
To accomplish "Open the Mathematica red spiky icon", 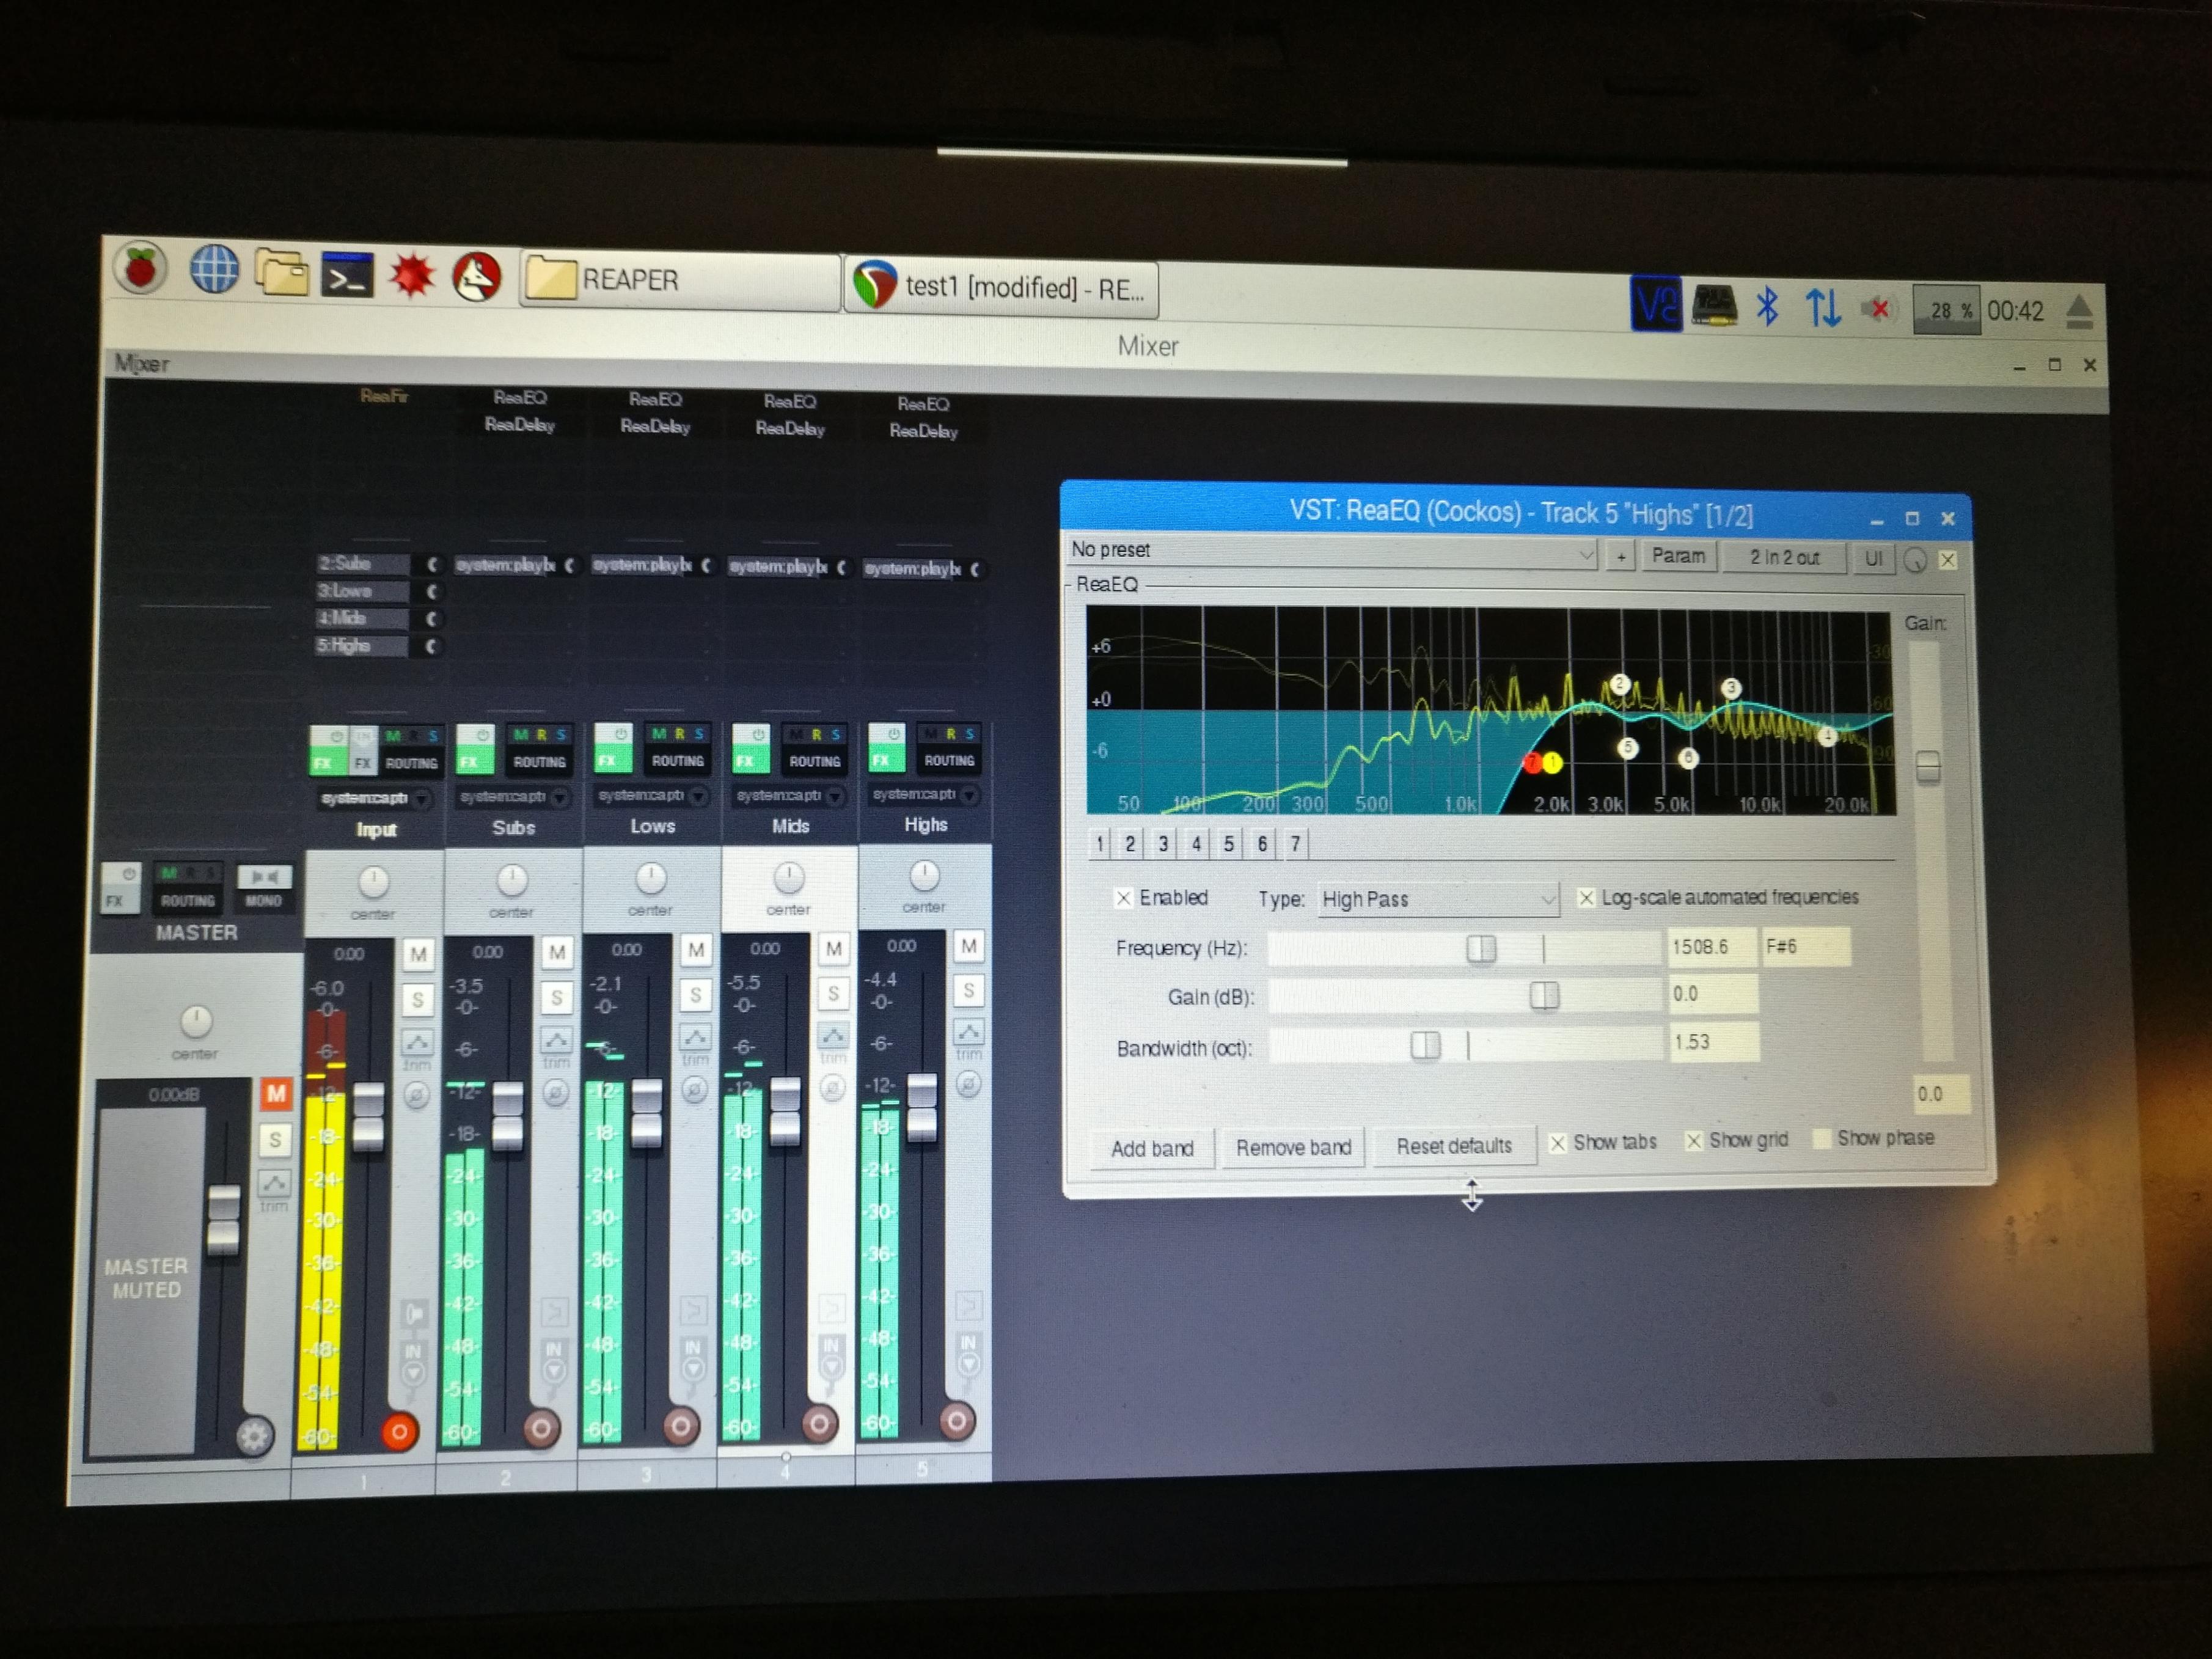I will (412, 276).
